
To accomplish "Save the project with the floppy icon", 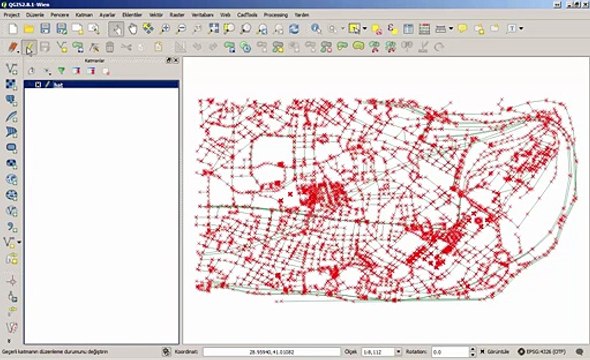I will coord(45,29).
